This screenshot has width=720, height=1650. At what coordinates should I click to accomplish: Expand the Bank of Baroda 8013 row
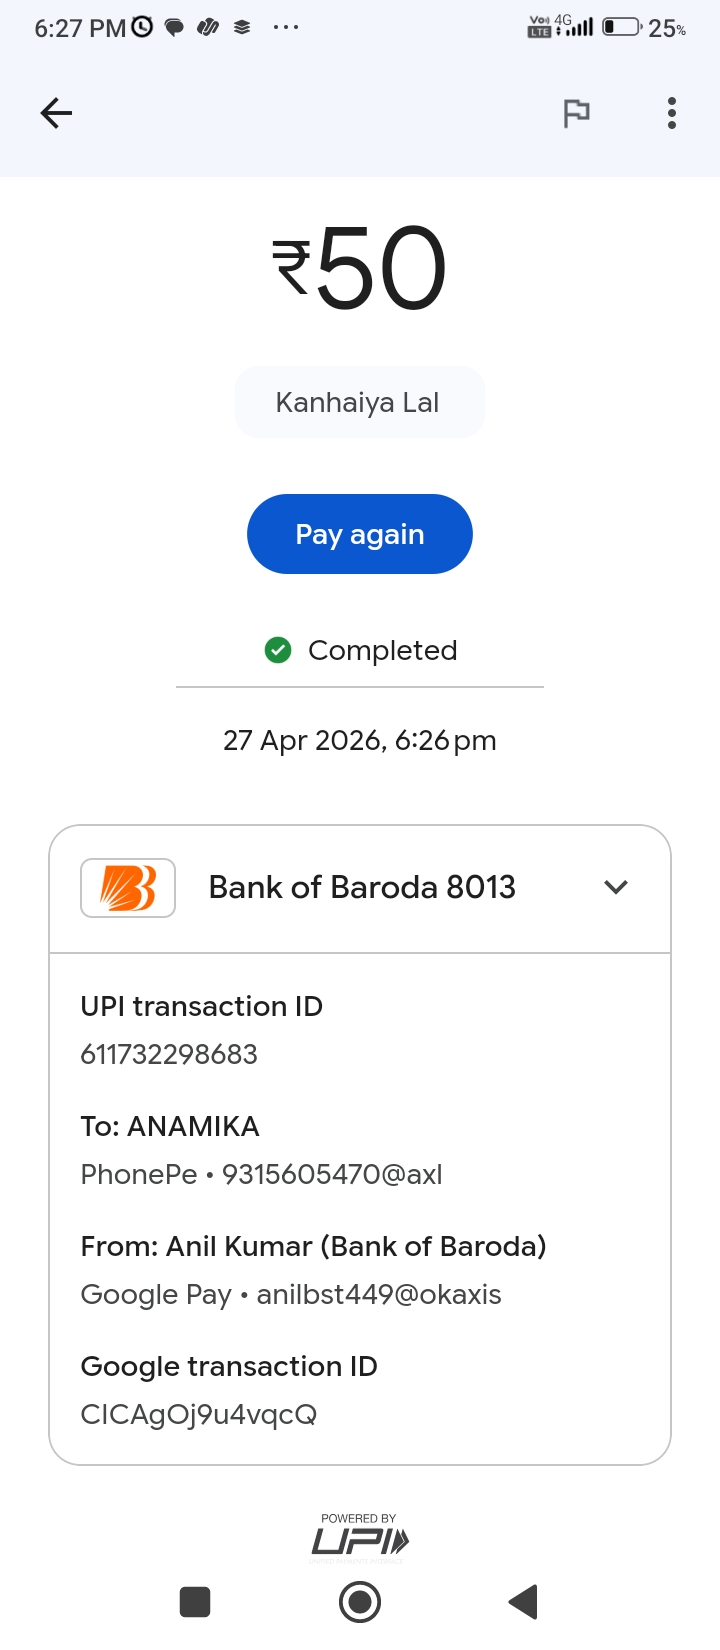tap(360, 888)
